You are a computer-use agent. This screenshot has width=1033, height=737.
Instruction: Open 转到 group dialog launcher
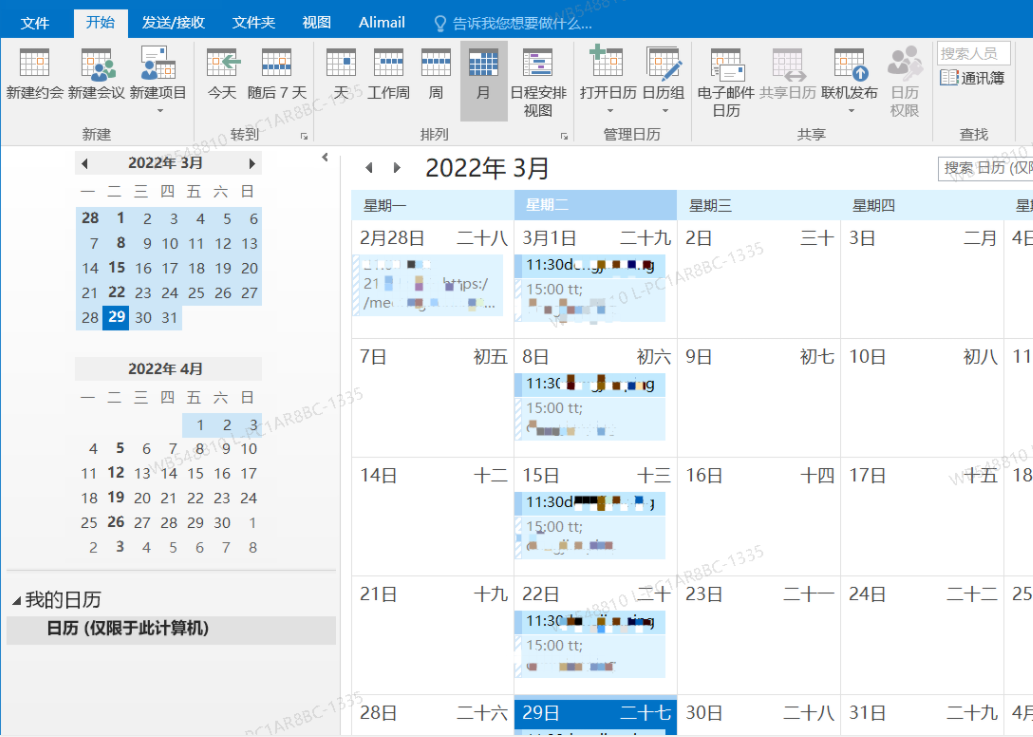coord(304,136)
